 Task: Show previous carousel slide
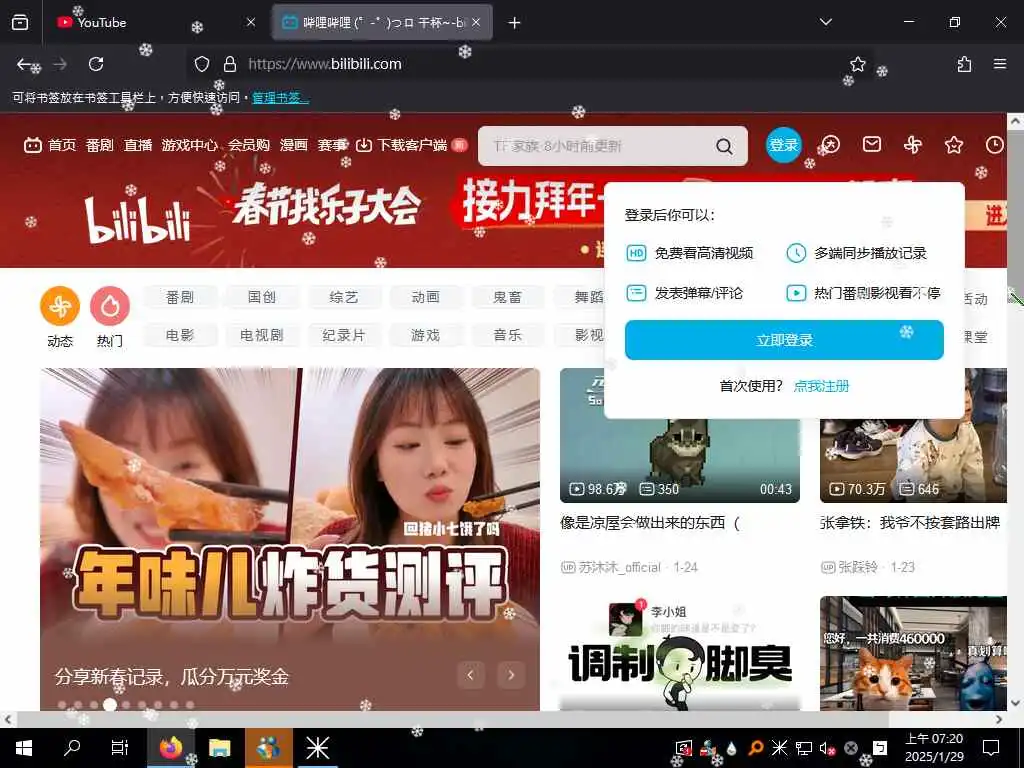pos(470,675)
